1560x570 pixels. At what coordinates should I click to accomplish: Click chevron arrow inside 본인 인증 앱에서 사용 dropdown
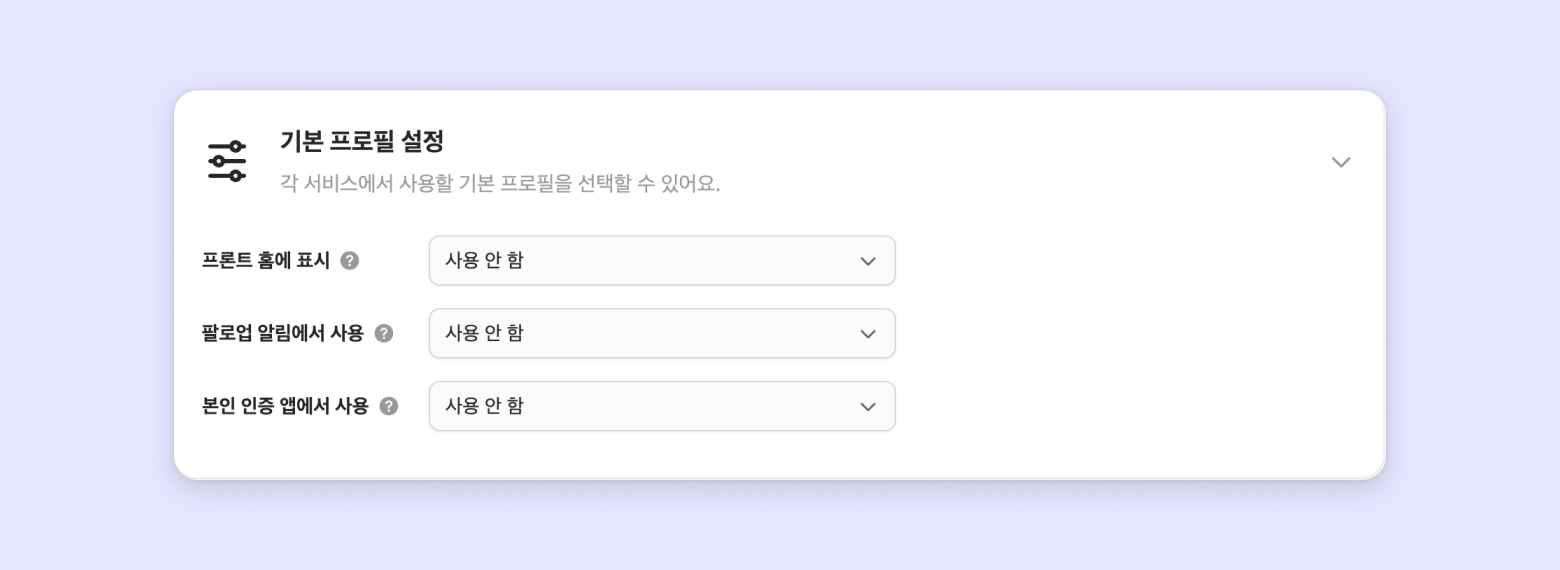867,407
